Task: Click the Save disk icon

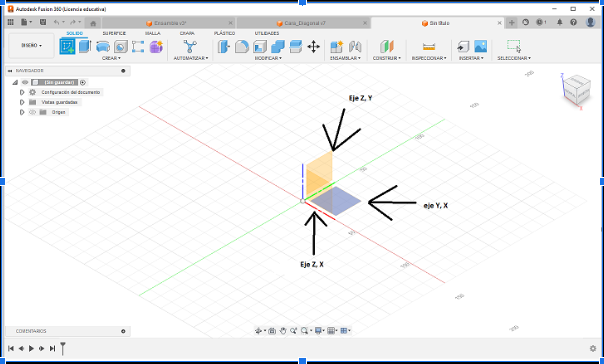Action: coord(43,22)
